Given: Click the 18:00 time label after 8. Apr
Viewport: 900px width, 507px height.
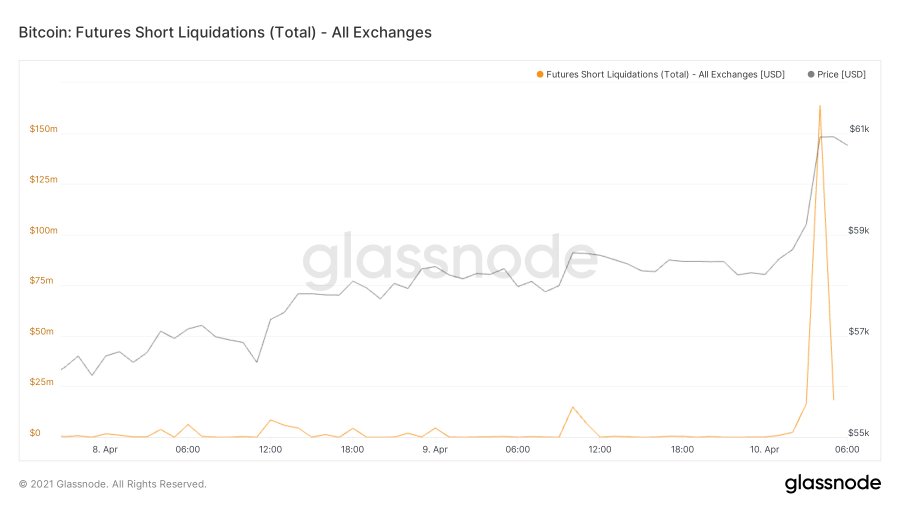Looking at the screenshot, I should coord(352,449).
